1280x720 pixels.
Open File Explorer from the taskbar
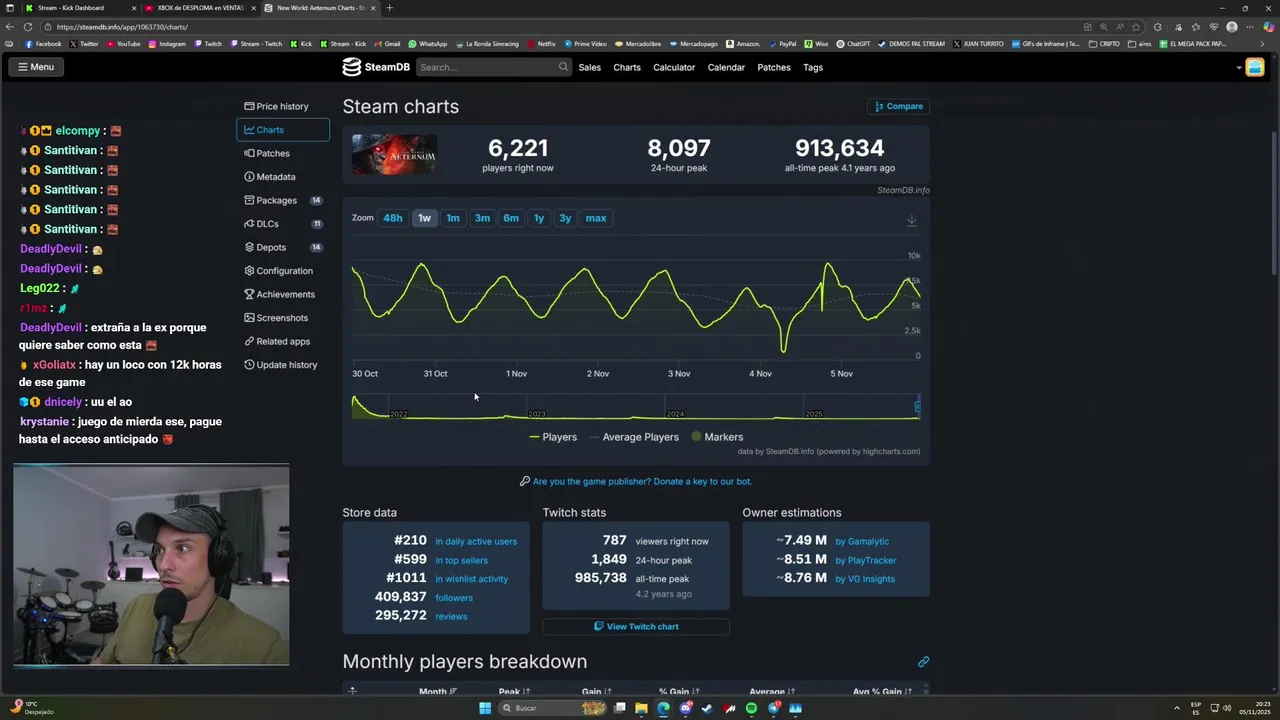coord(641,708)
